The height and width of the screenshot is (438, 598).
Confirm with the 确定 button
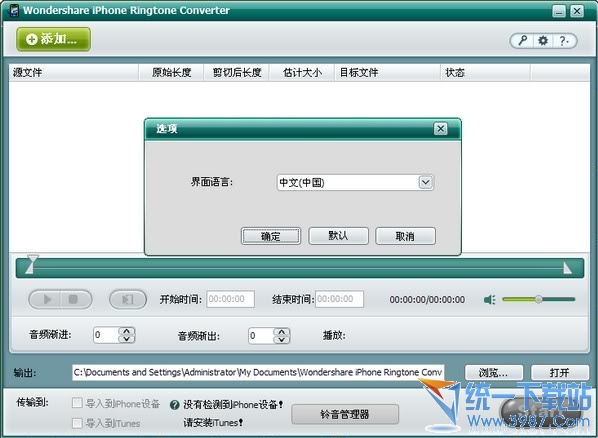tap(271, 236)
